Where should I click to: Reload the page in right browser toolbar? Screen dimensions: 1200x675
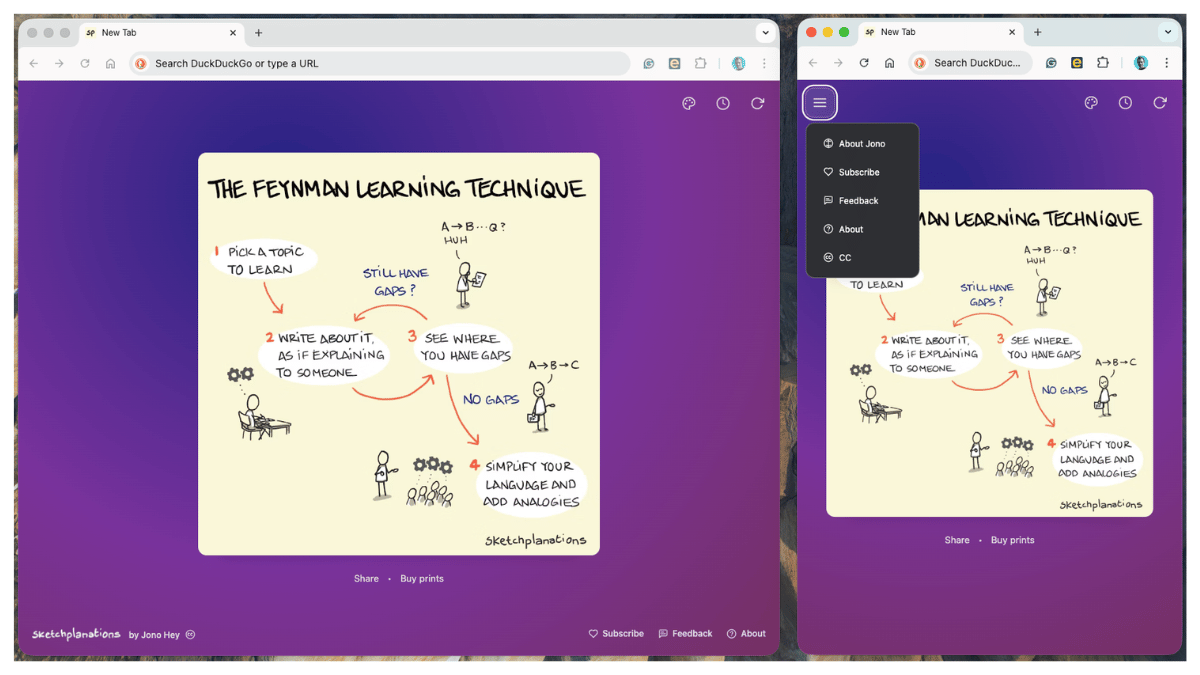point(864,62)
